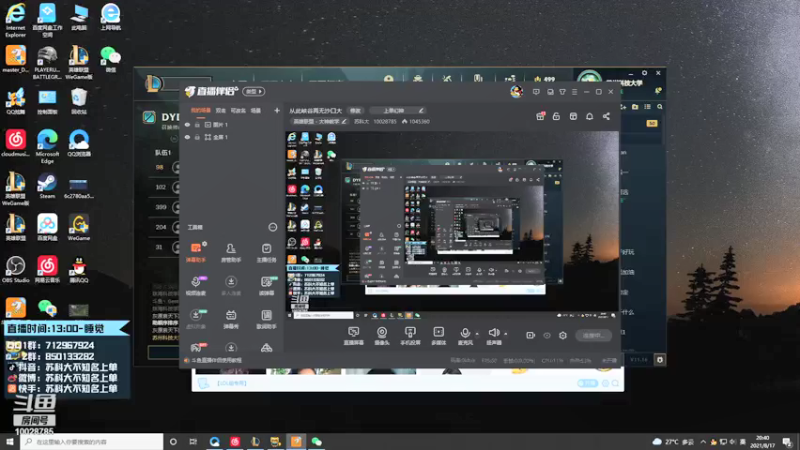
Task: Switch to the second scene tab
Action: [220, 110]
